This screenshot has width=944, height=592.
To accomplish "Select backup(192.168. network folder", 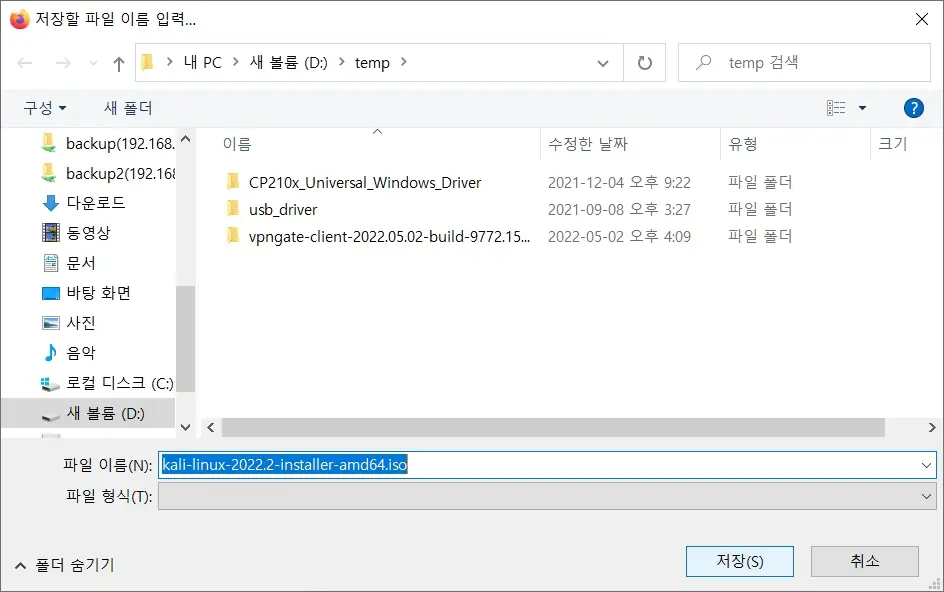I will tap(108, 143).
